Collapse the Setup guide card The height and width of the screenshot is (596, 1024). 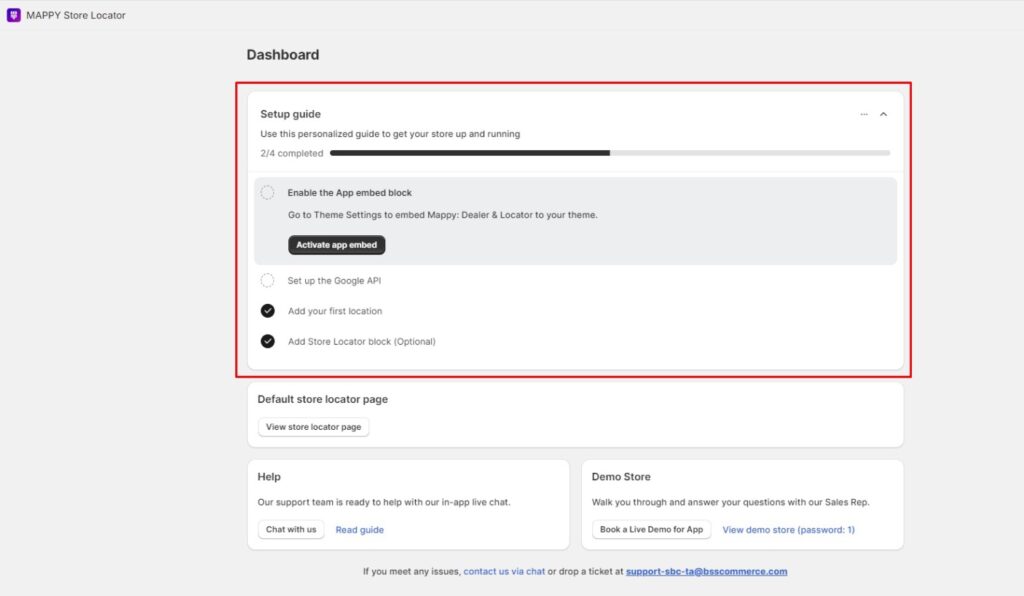[x=884, y=114]
